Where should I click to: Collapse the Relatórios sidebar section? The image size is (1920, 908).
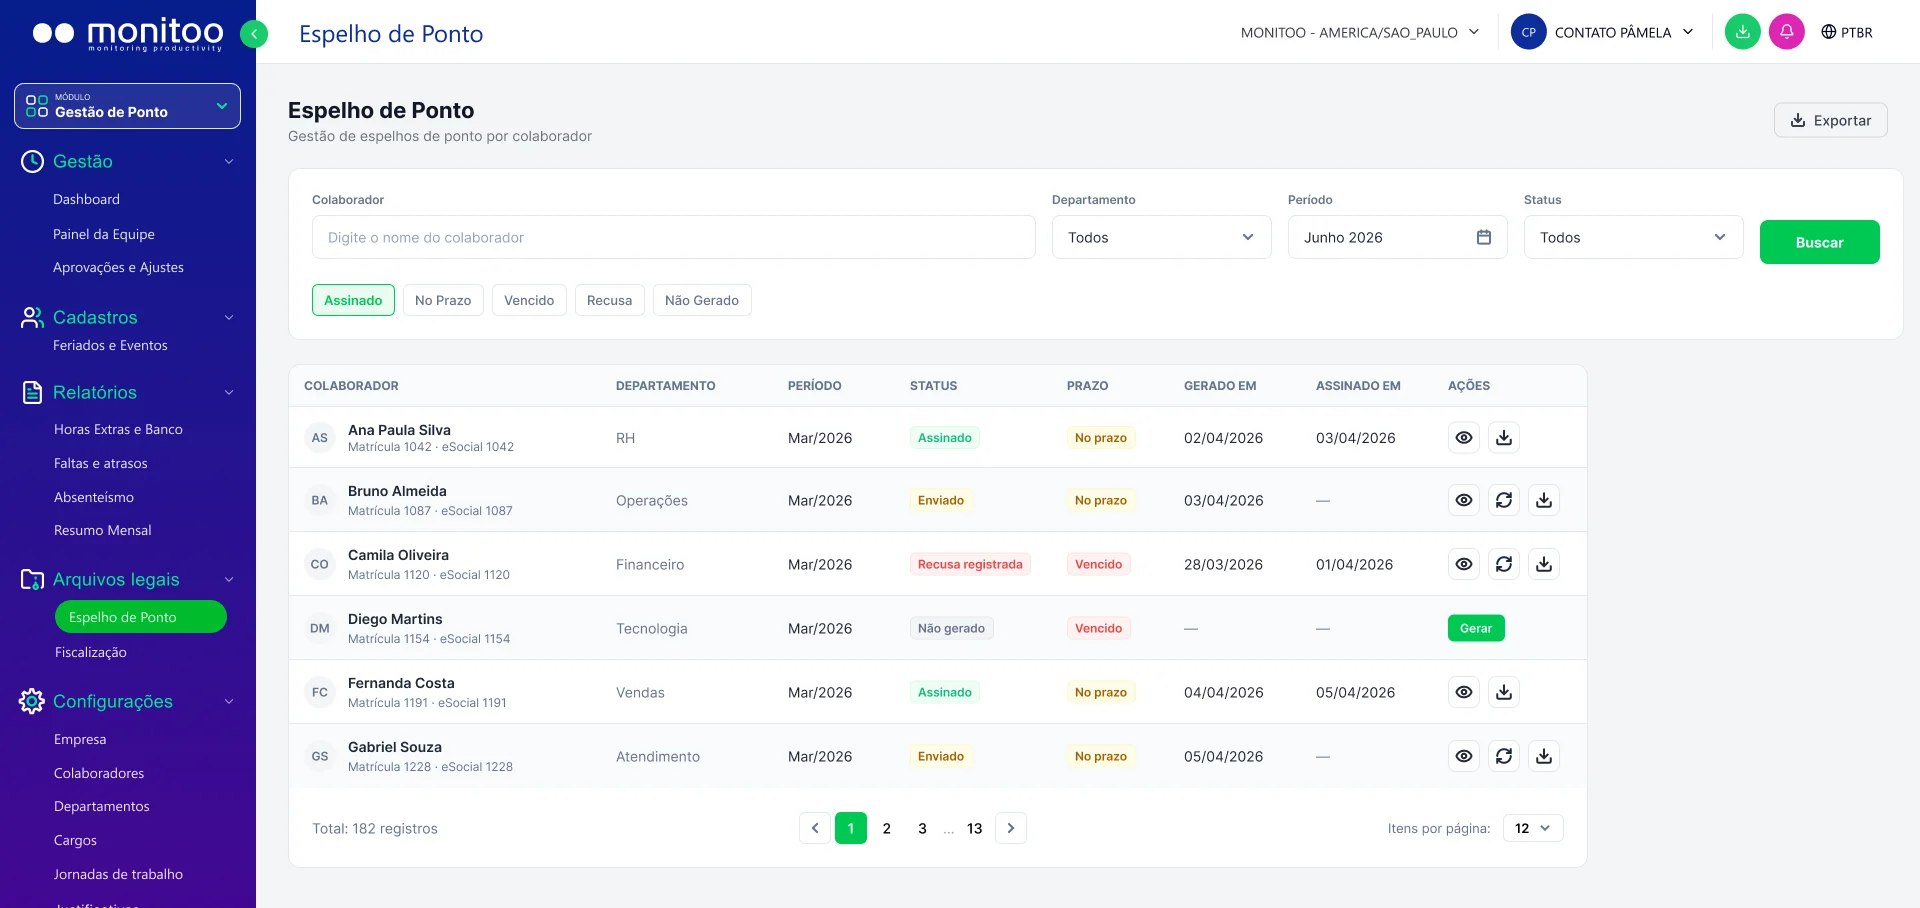[228, 392]
